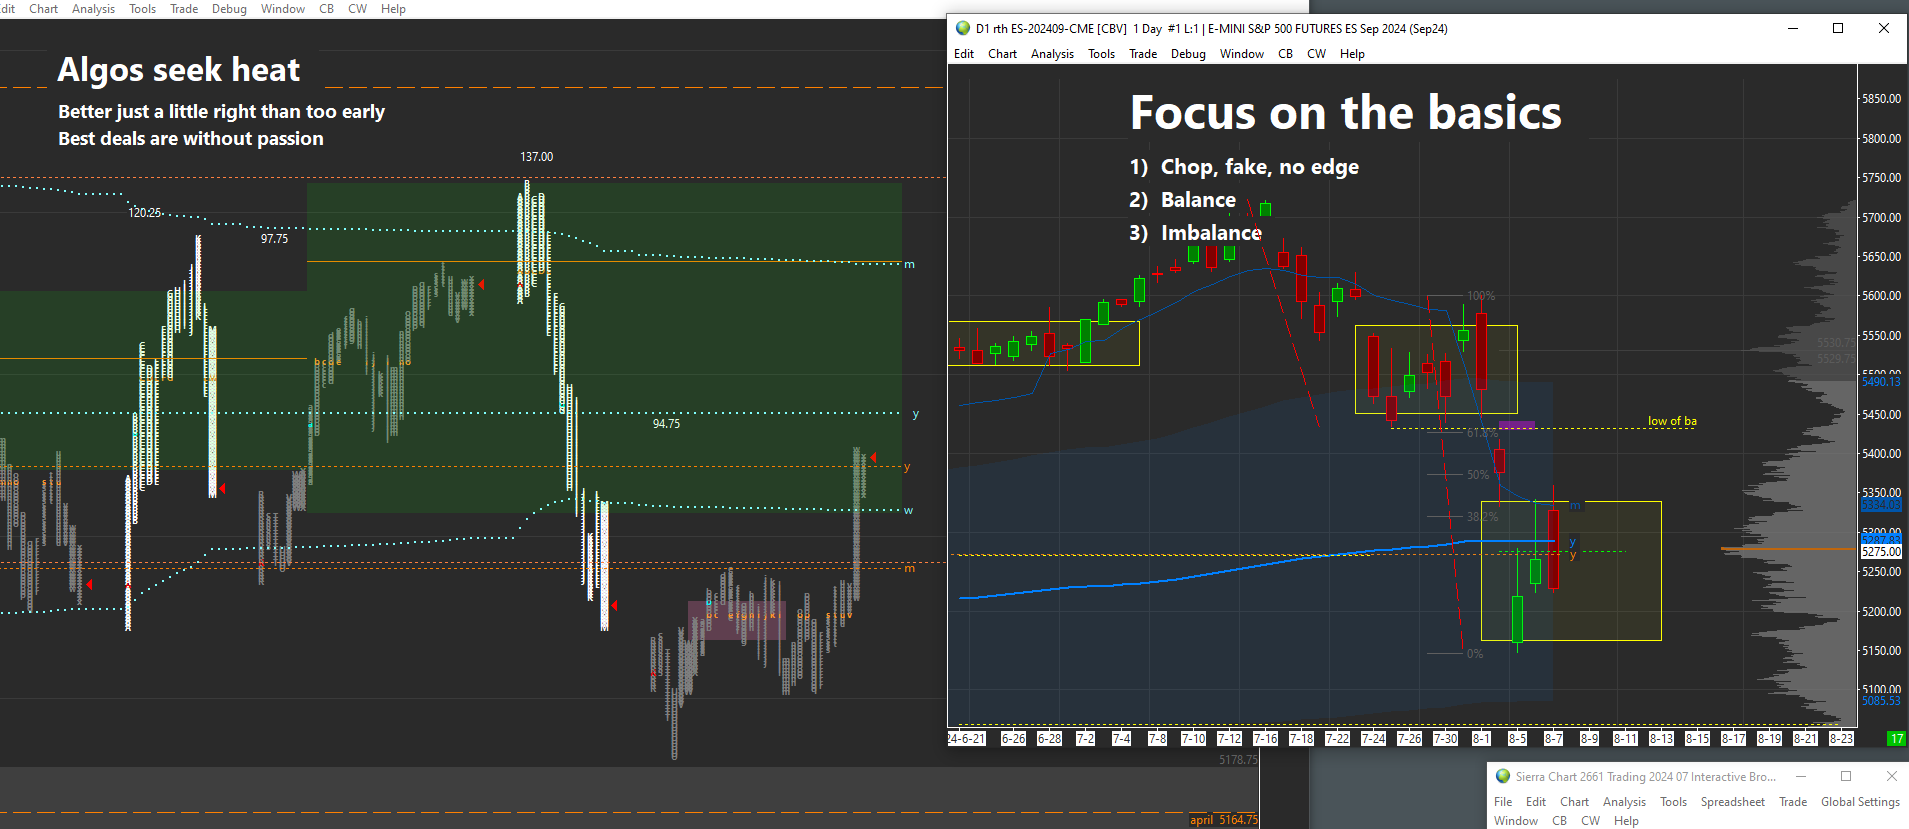Open CW menu in the Algos seek heat window
This screenshot has width=1909, height=829.
(357, 9)
